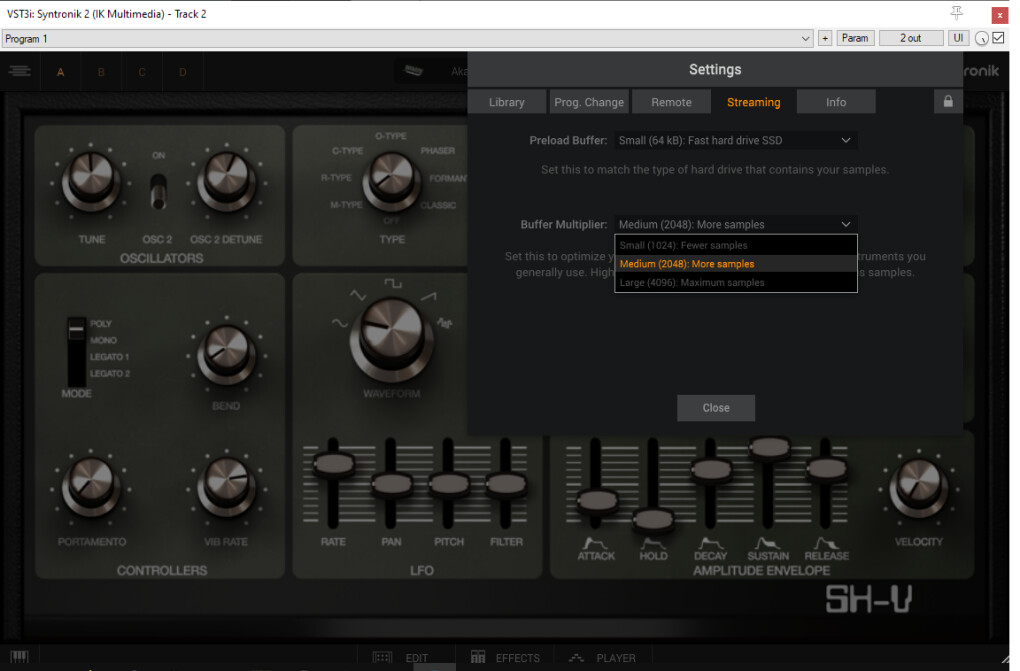
Task: Switch to the Streaming tab
Action: pyautogui.click(x=753, y=102)
